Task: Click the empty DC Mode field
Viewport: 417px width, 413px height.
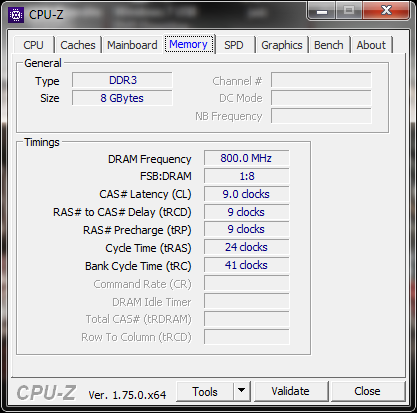Action: tap(321, 98)
